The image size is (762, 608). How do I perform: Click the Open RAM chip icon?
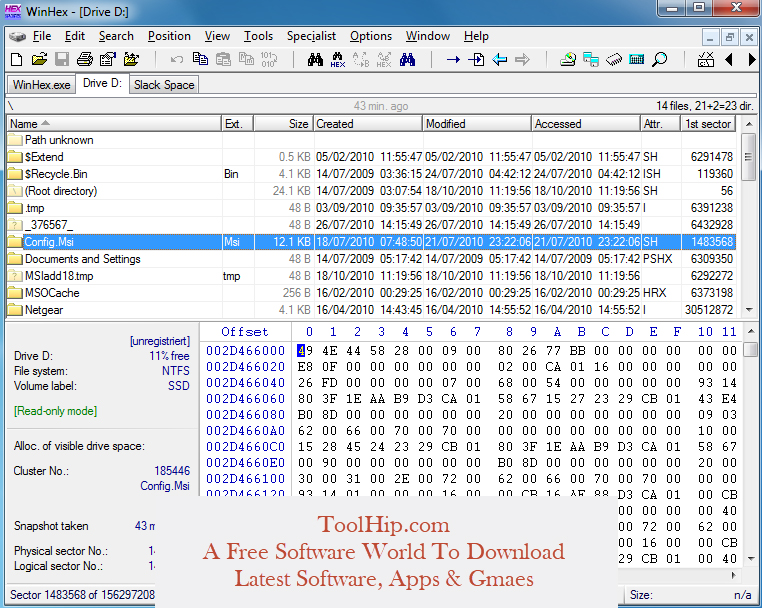[614, 60]
